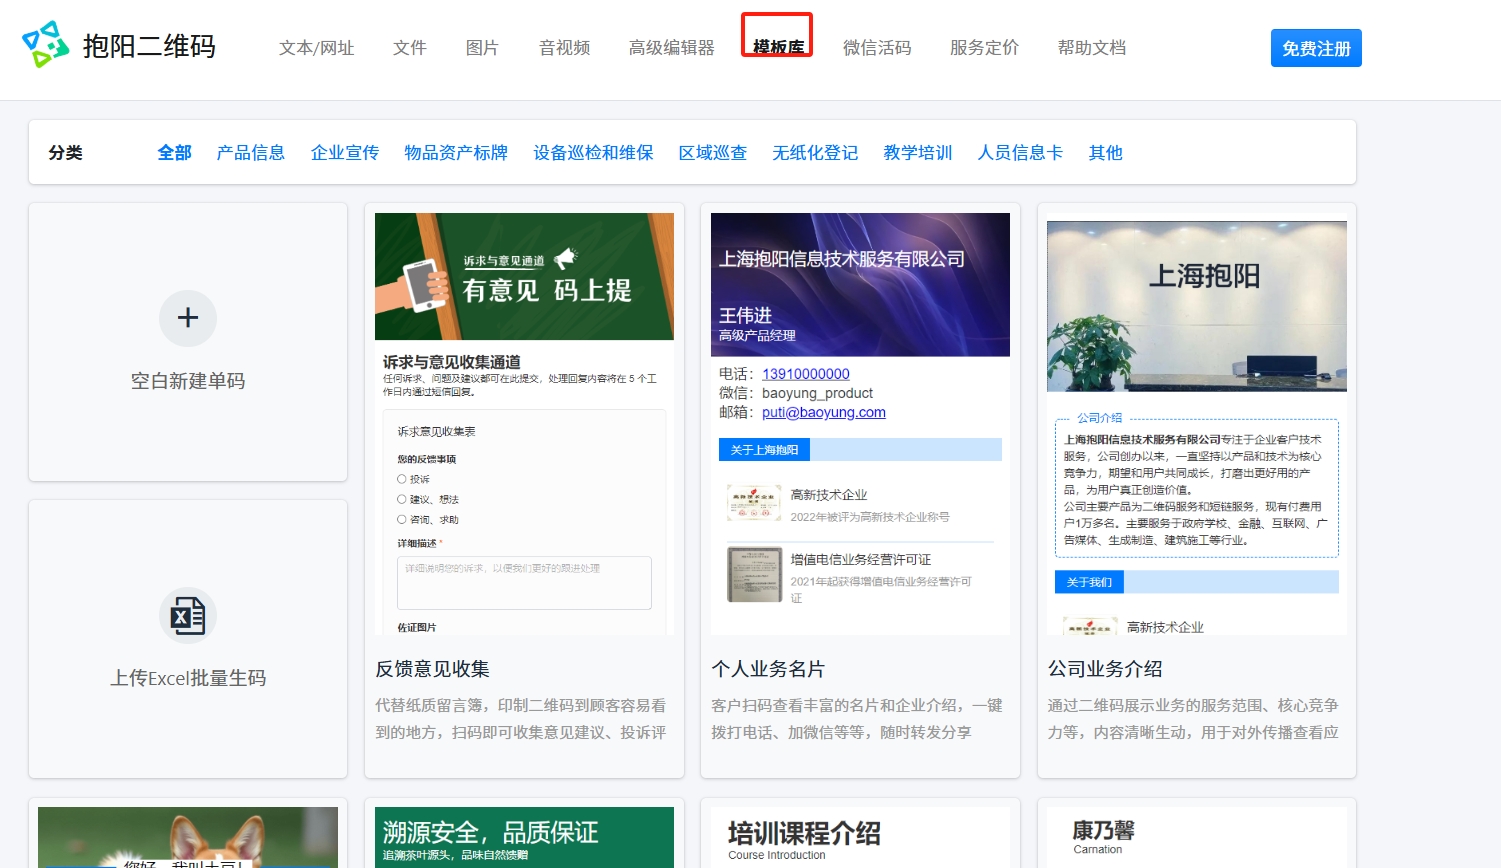Click the 详细描述 text field

point(524,583)
